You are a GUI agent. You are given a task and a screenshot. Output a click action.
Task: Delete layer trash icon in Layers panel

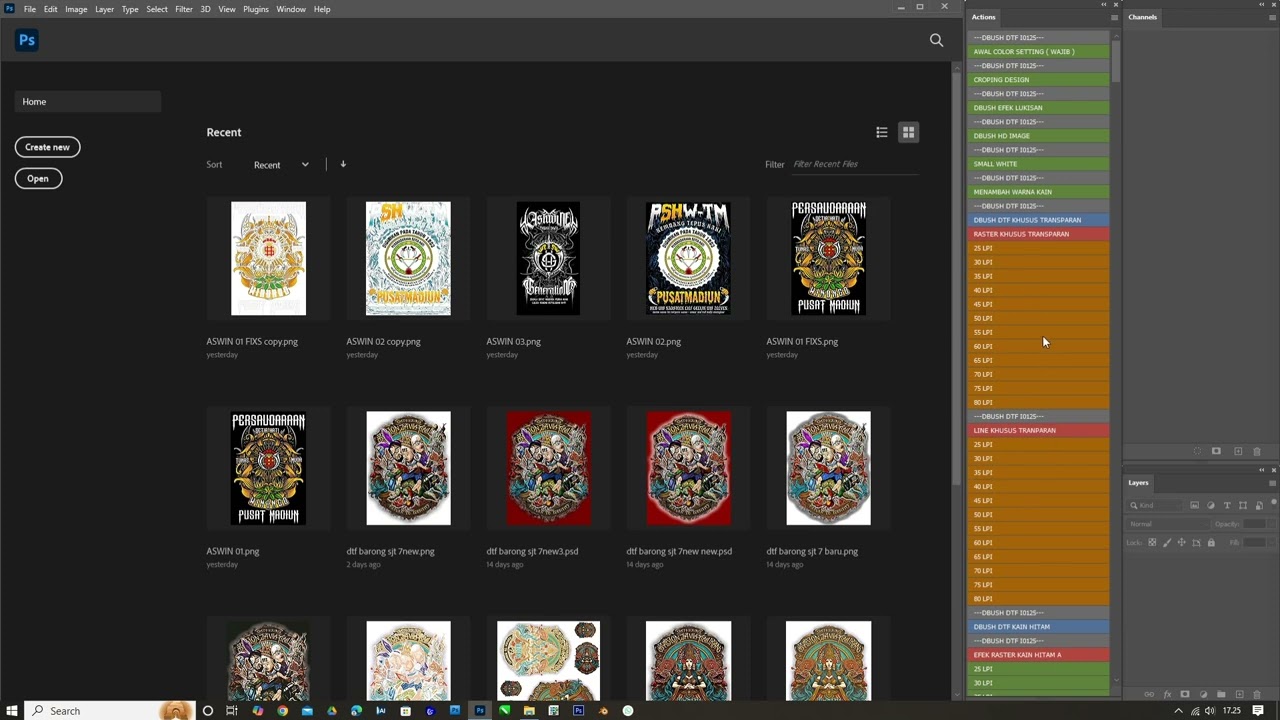click(1257, 694)
